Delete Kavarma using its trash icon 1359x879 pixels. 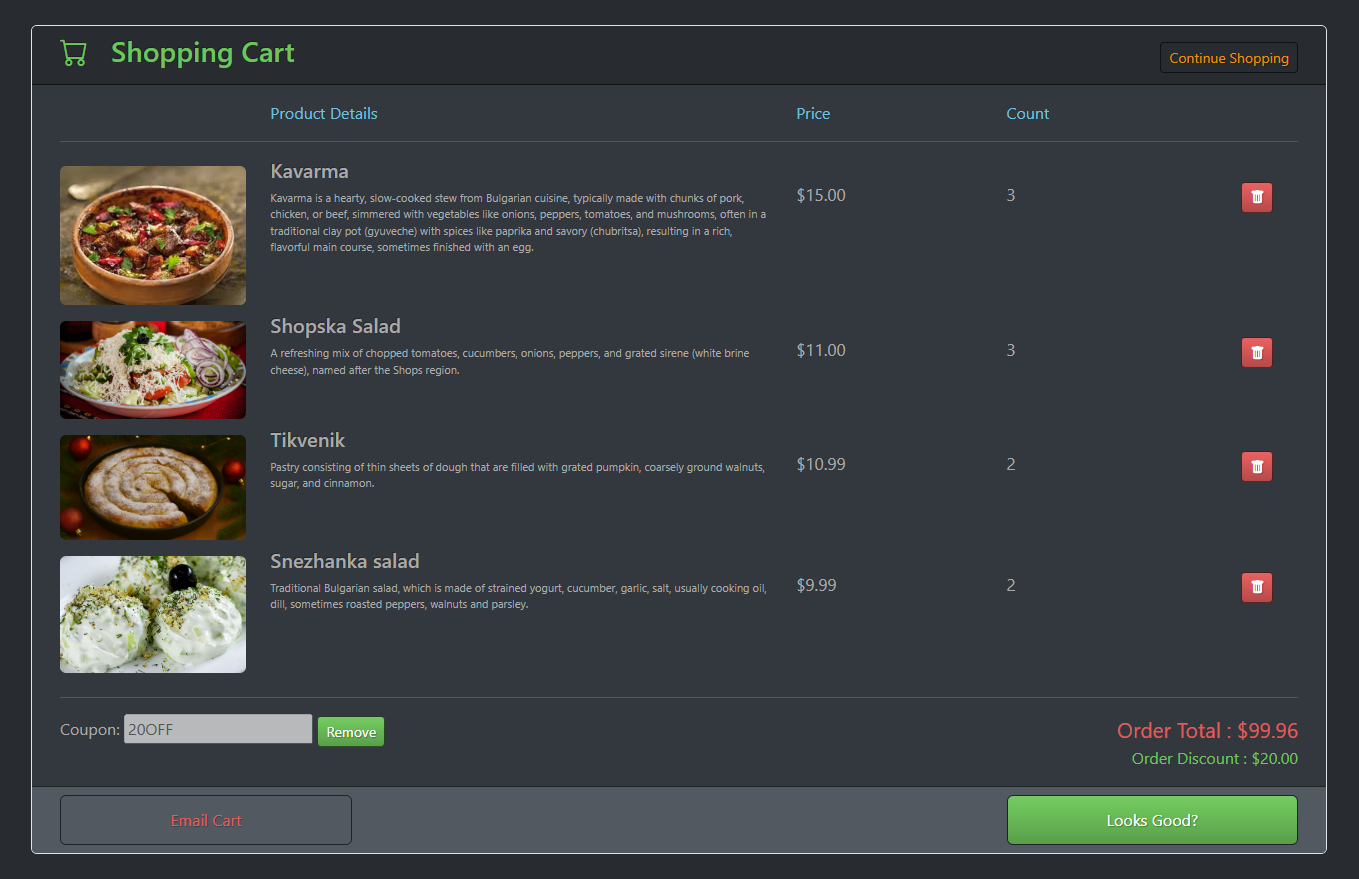click(1256, 197)
